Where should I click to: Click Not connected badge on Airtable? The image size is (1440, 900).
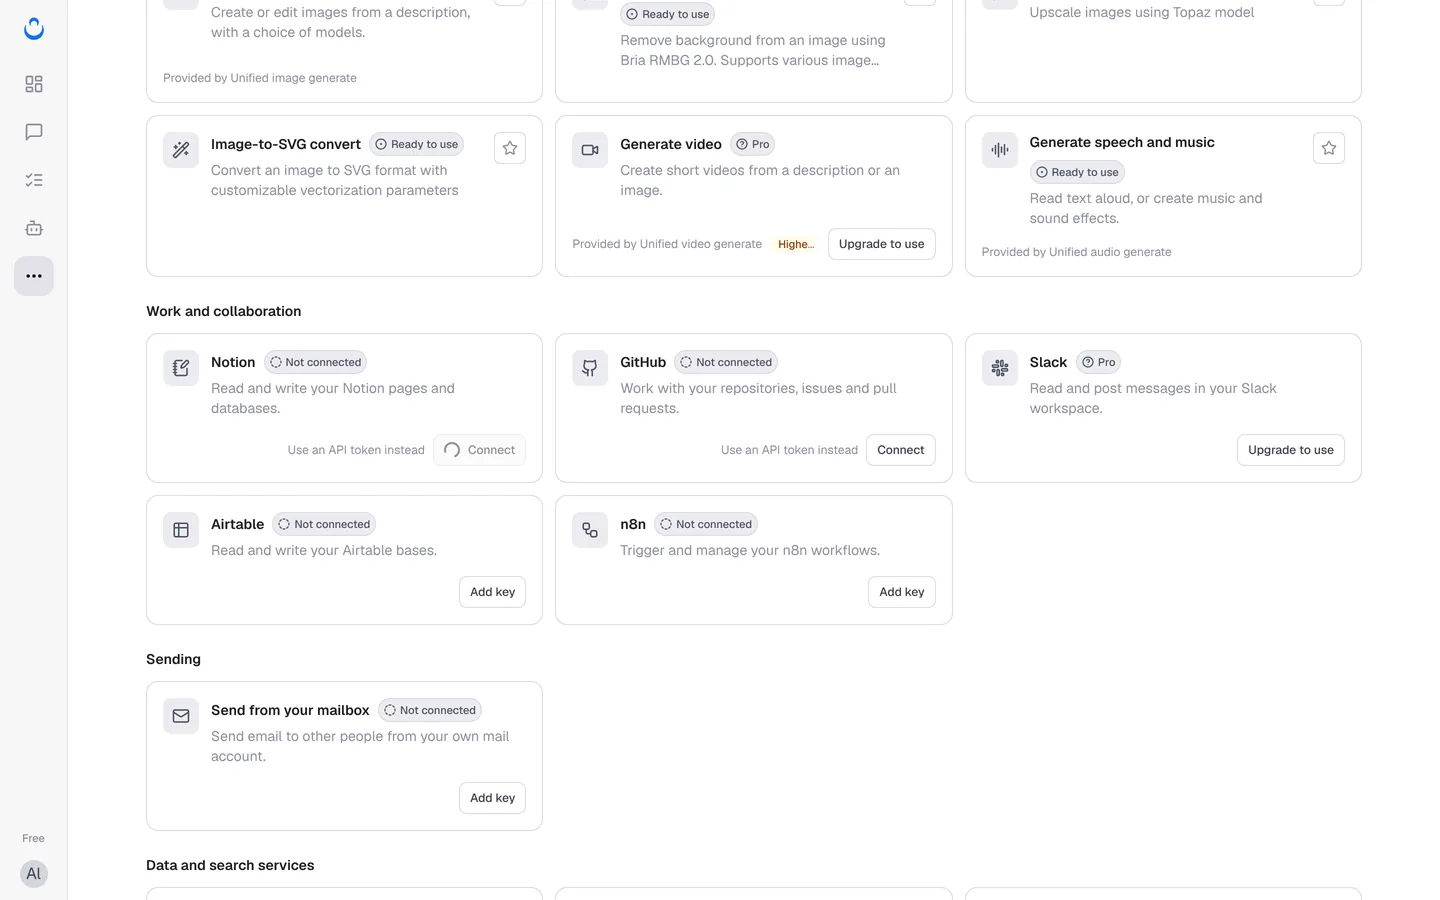(324, 524)
